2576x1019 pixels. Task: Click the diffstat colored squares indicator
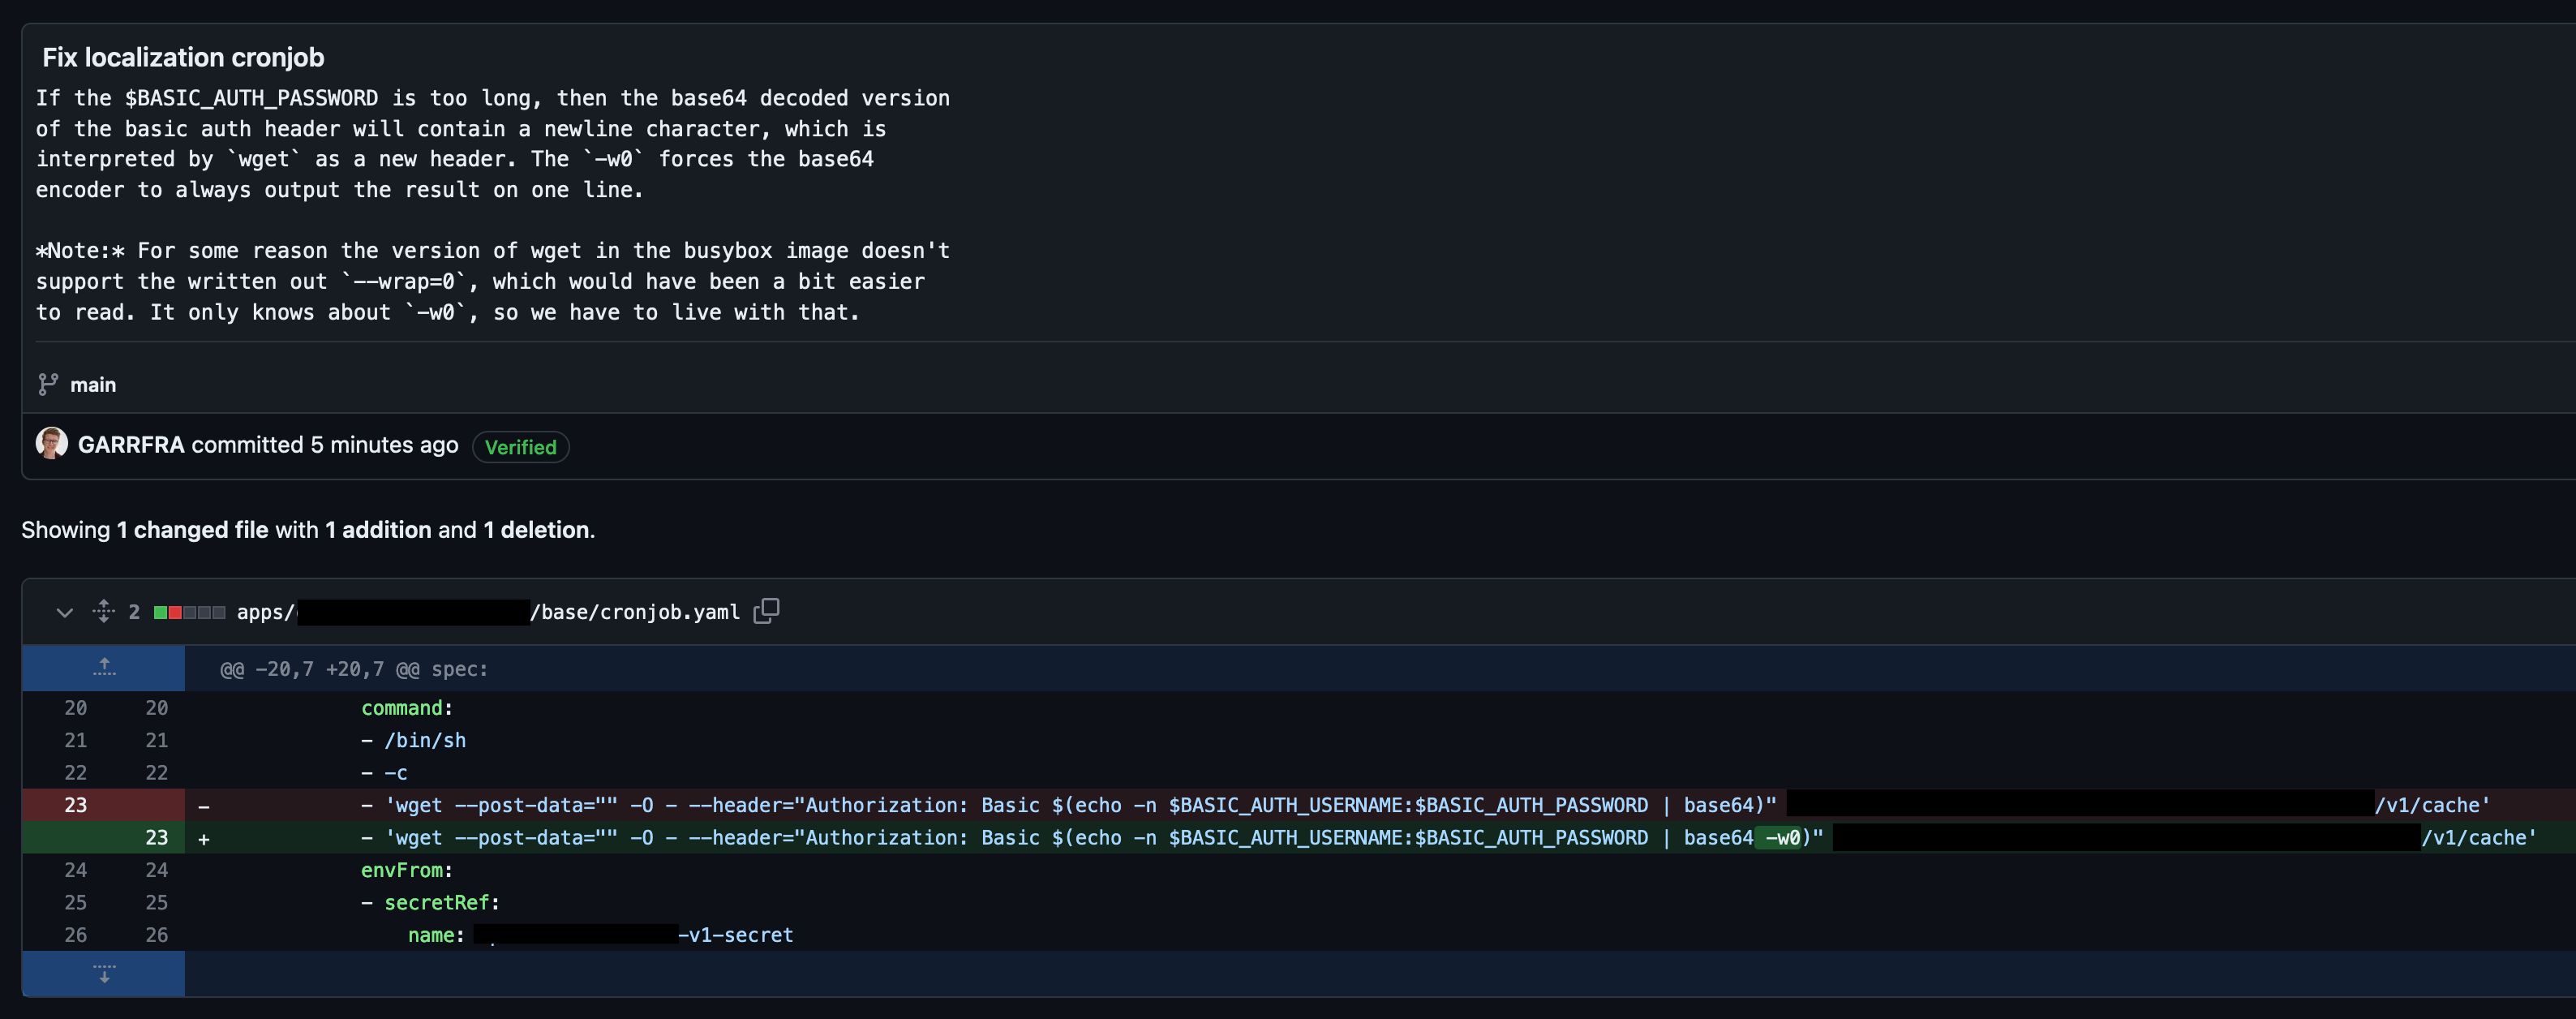click(189, 612)
